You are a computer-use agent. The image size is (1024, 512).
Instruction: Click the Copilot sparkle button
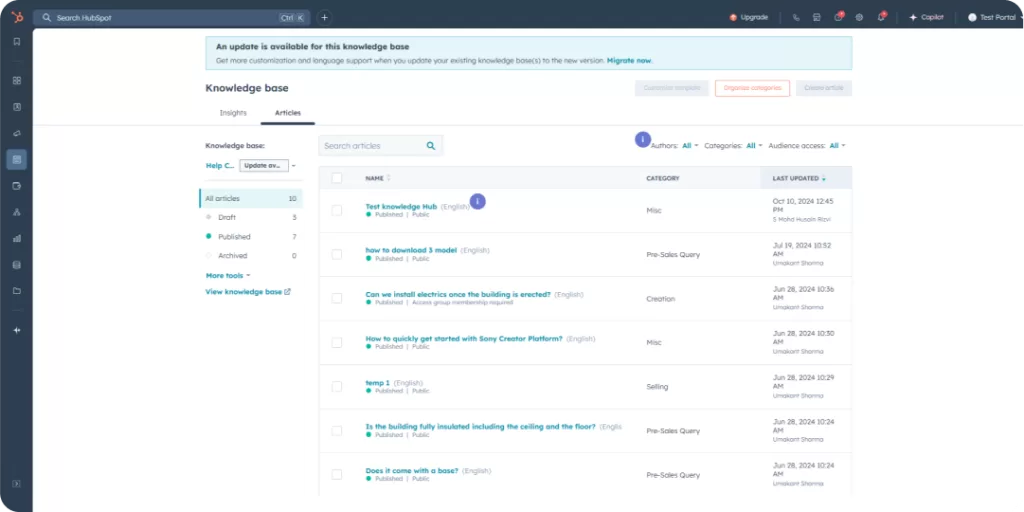[927, 18]
